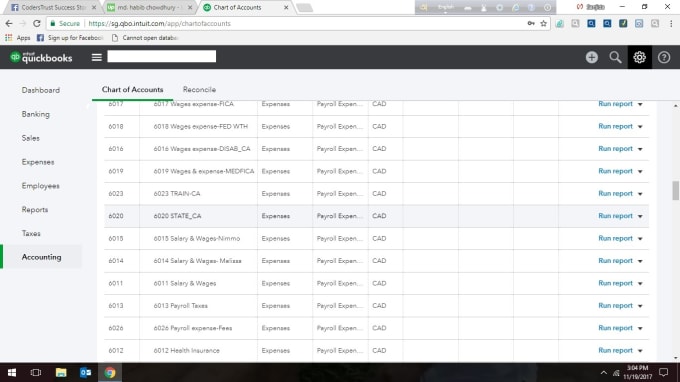Click the browser address bar URL
Screen dimensions: 680x382
pyautogui.click(x=160, y=23)
